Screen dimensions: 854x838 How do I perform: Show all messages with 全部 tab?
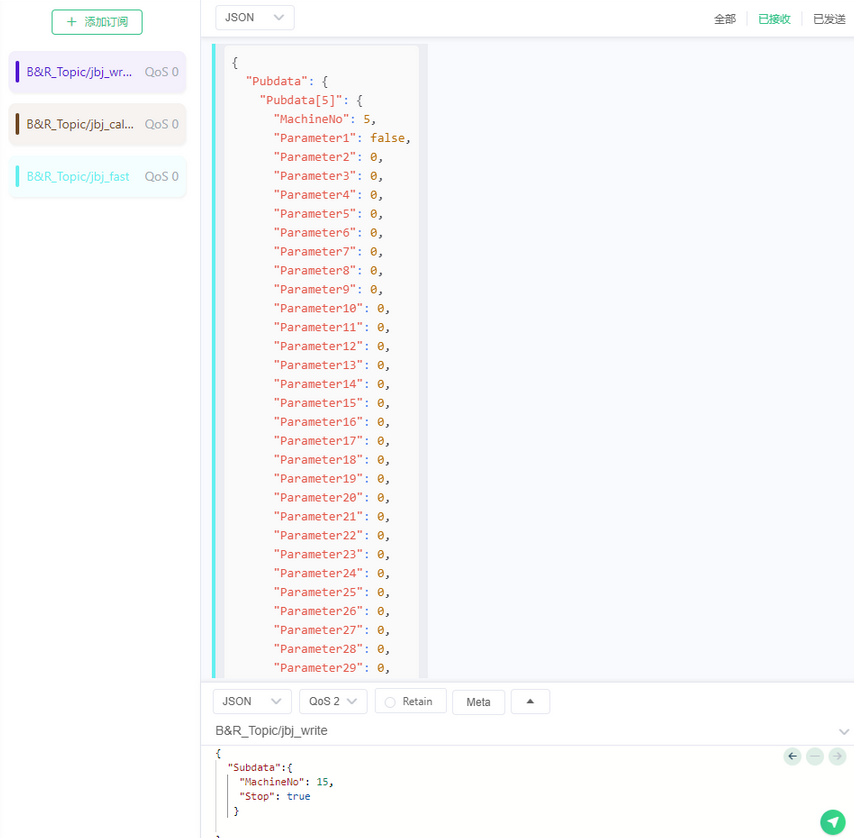click(x=724, y=19)
